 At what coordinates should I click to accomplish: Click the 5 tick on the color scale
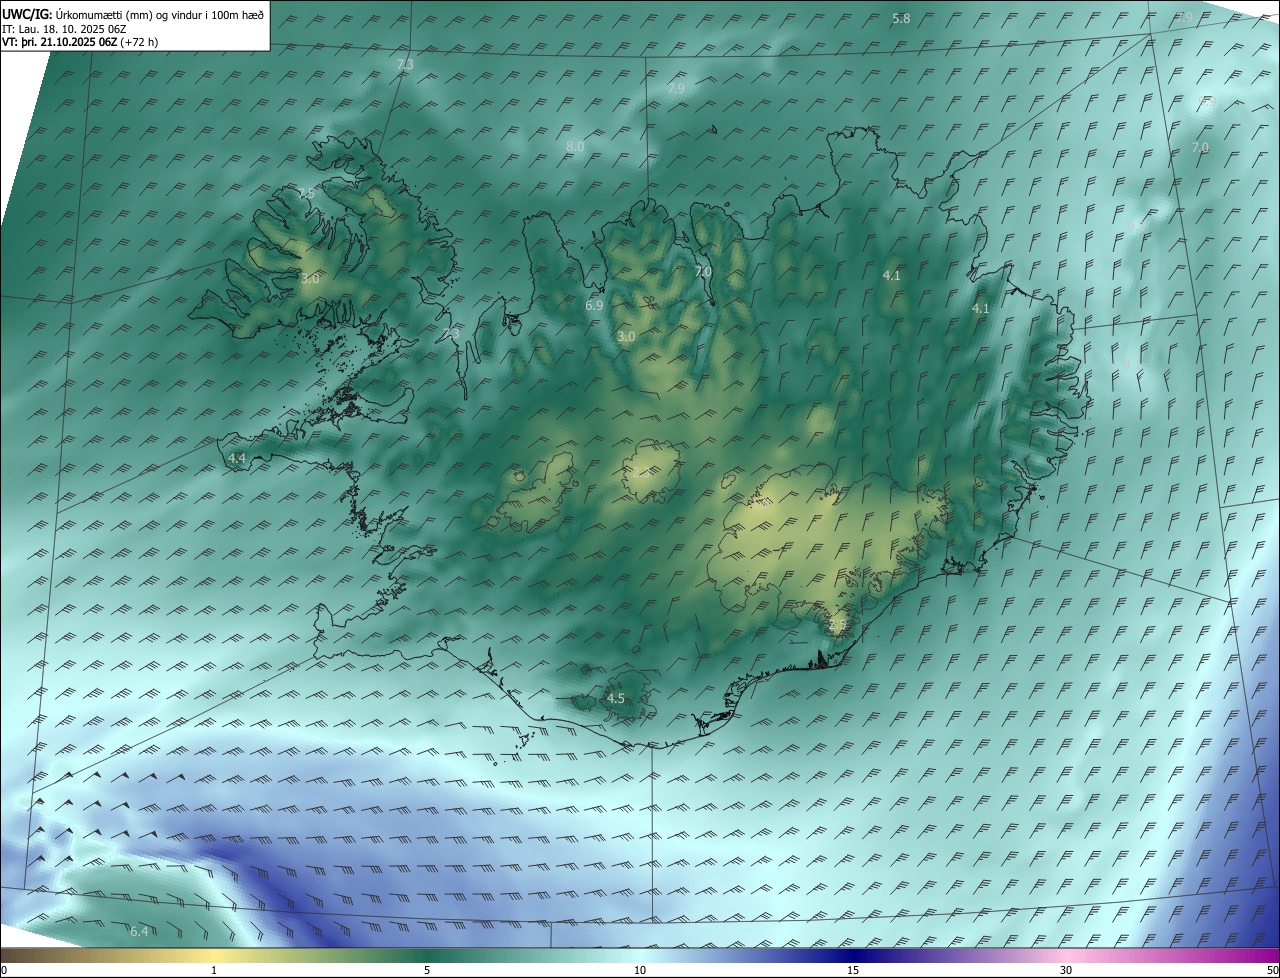[427, 970]
